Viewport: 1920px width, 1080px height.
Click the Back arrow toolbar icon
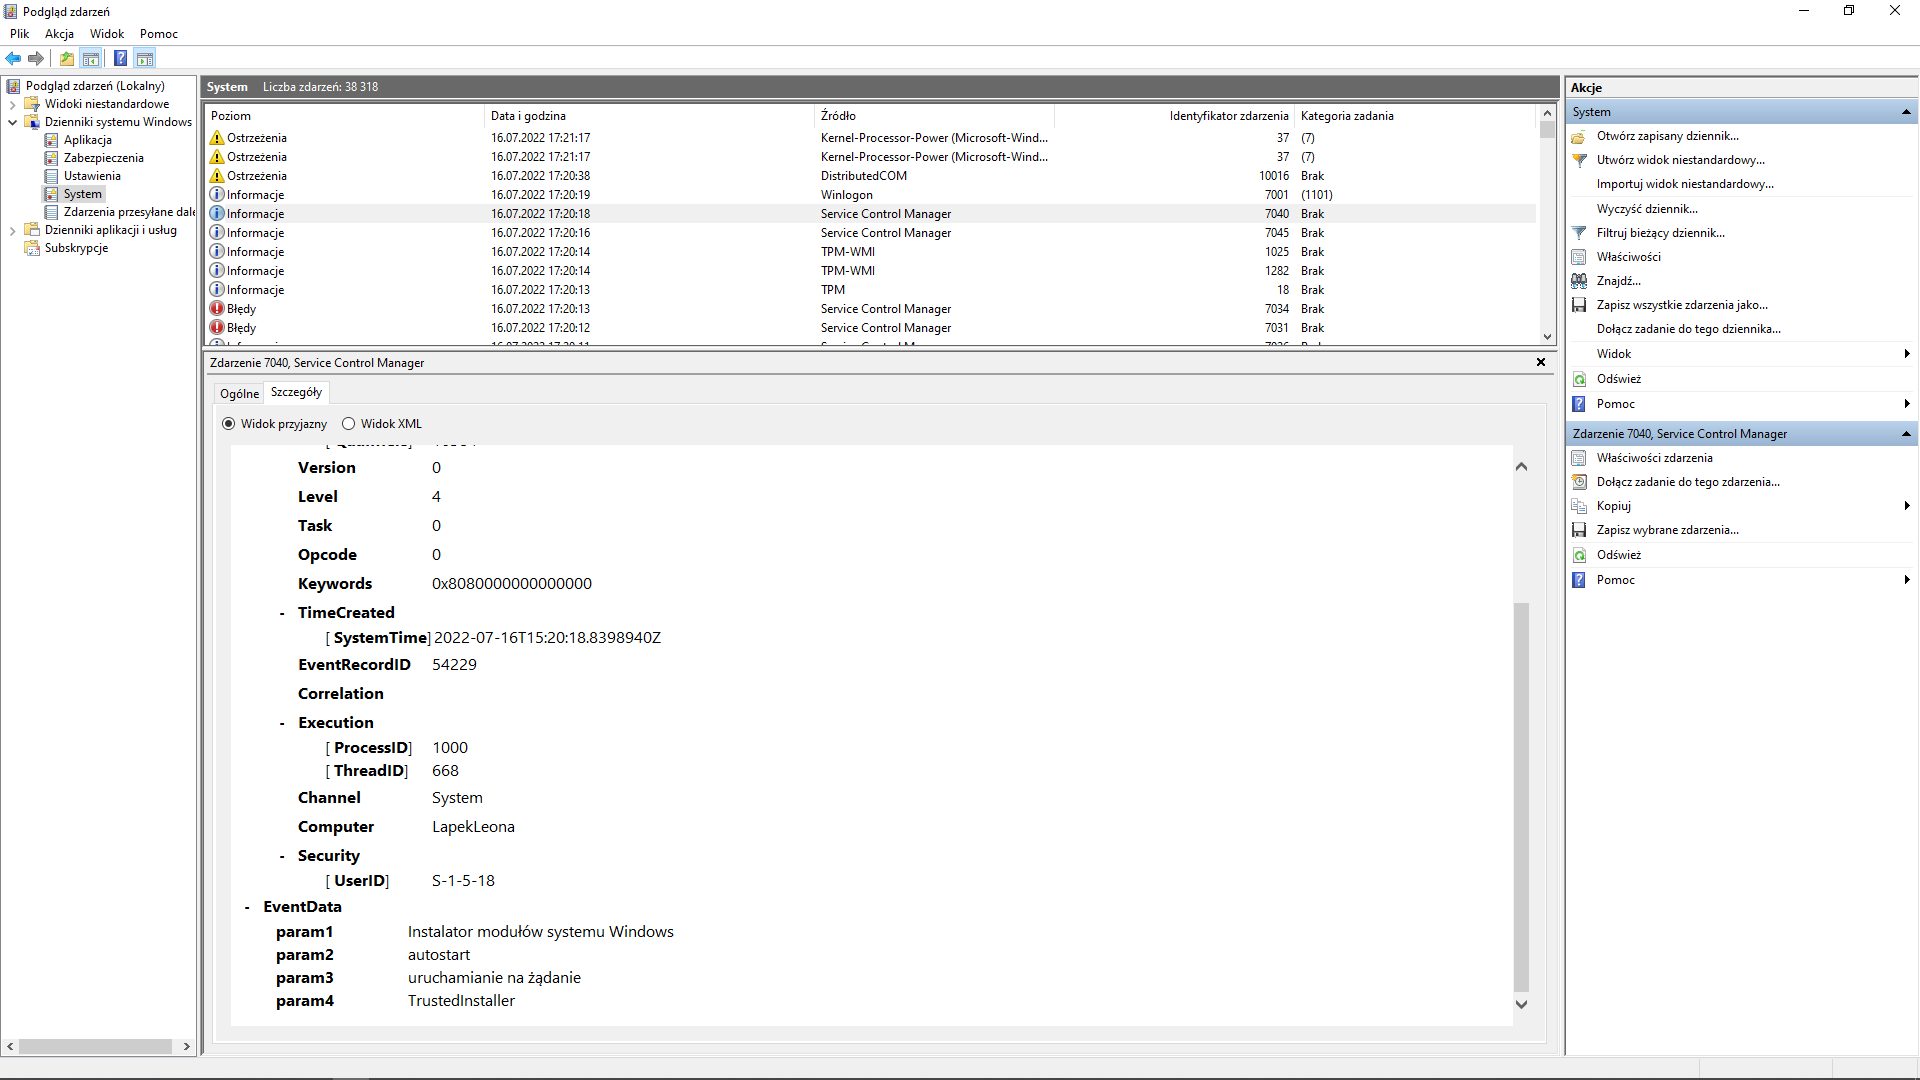click(13, 58)
